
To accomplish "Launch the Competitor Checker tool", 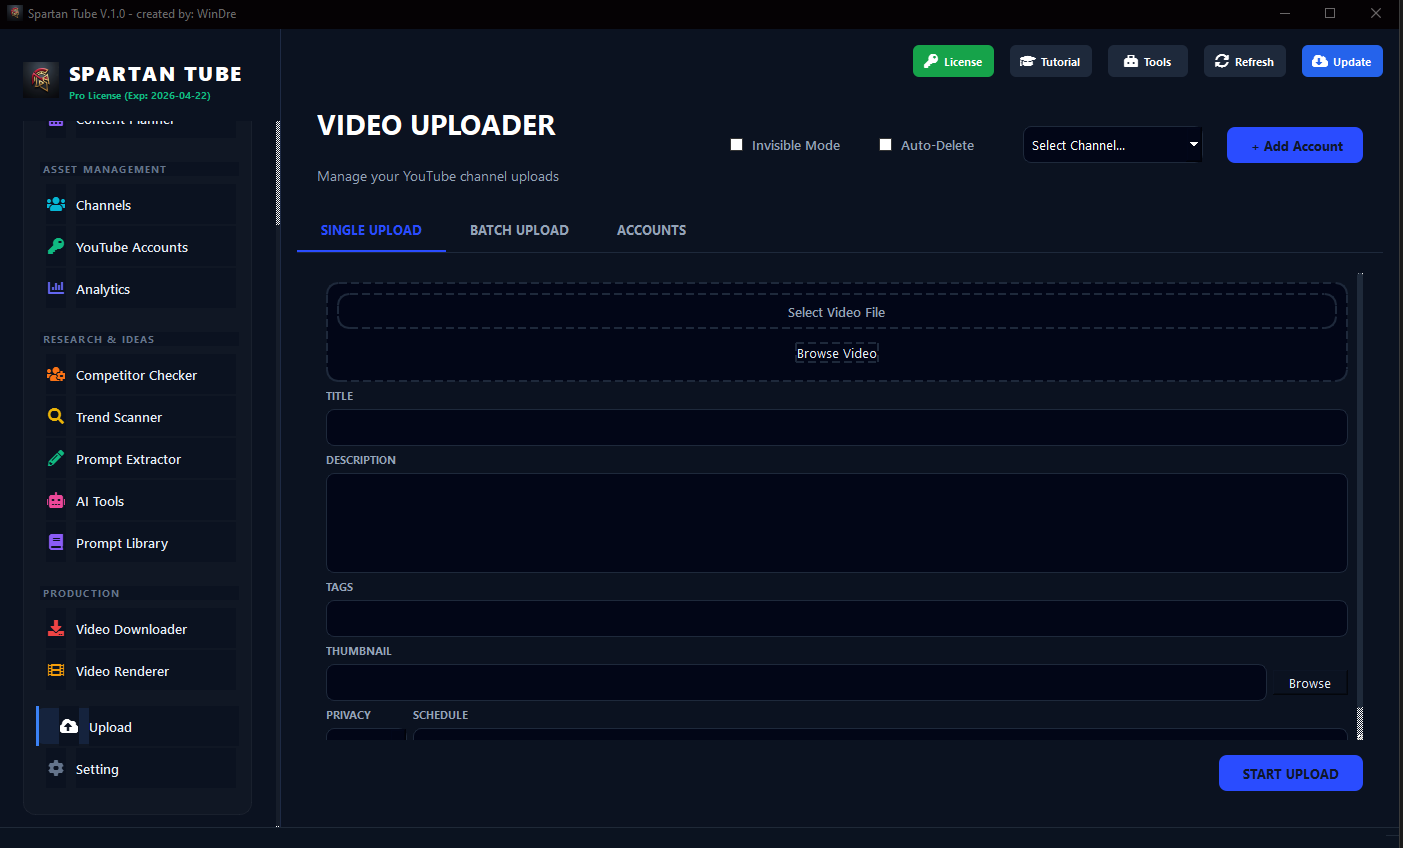I will click(x=56, y=374).
